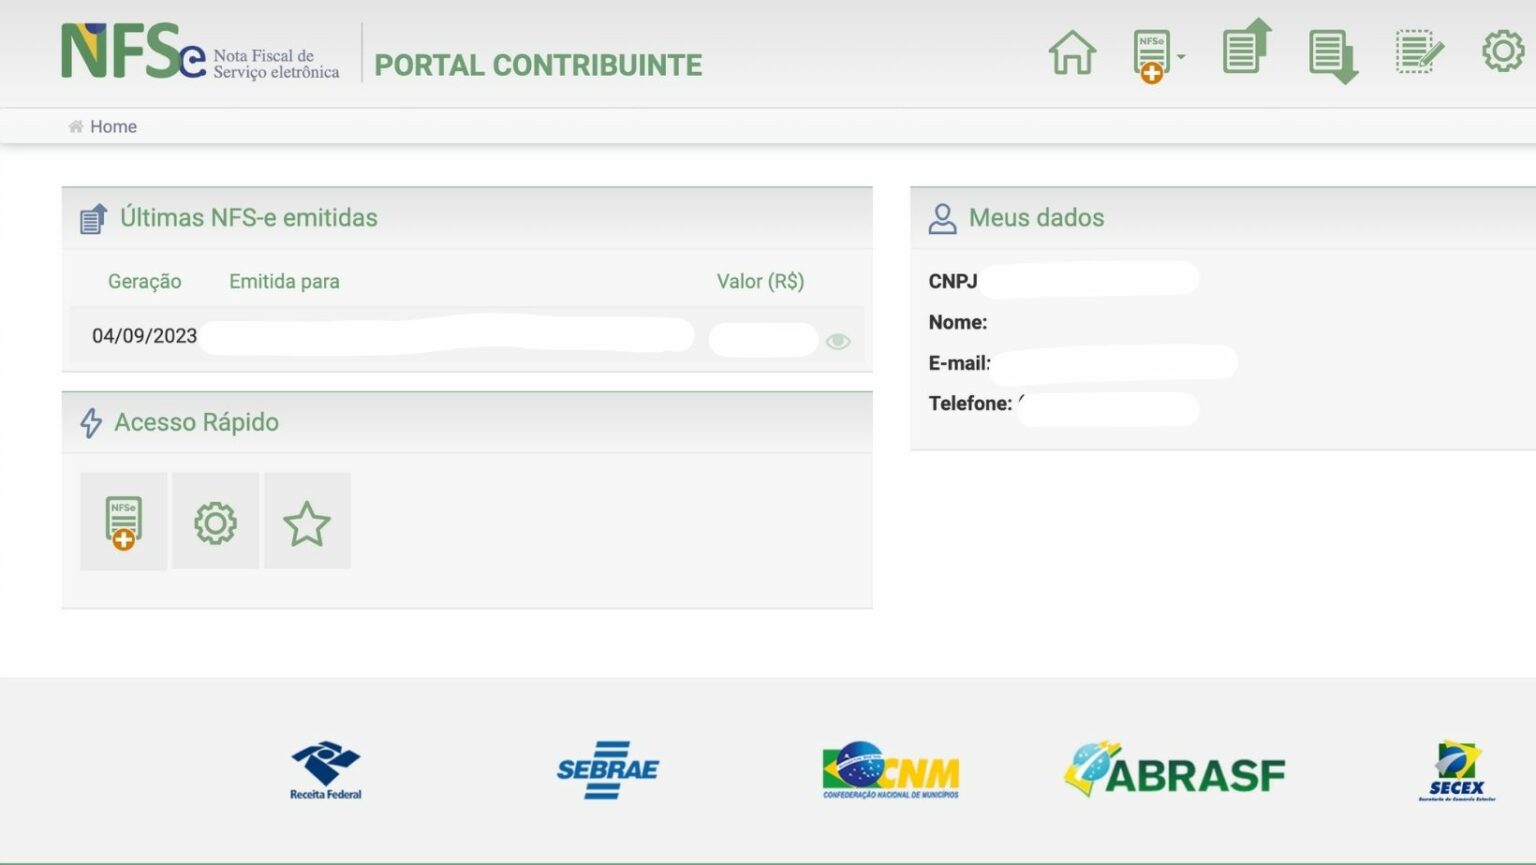Open the received NFS-e list icon
1536x865 pixels.
click(x=1332, y=56)
